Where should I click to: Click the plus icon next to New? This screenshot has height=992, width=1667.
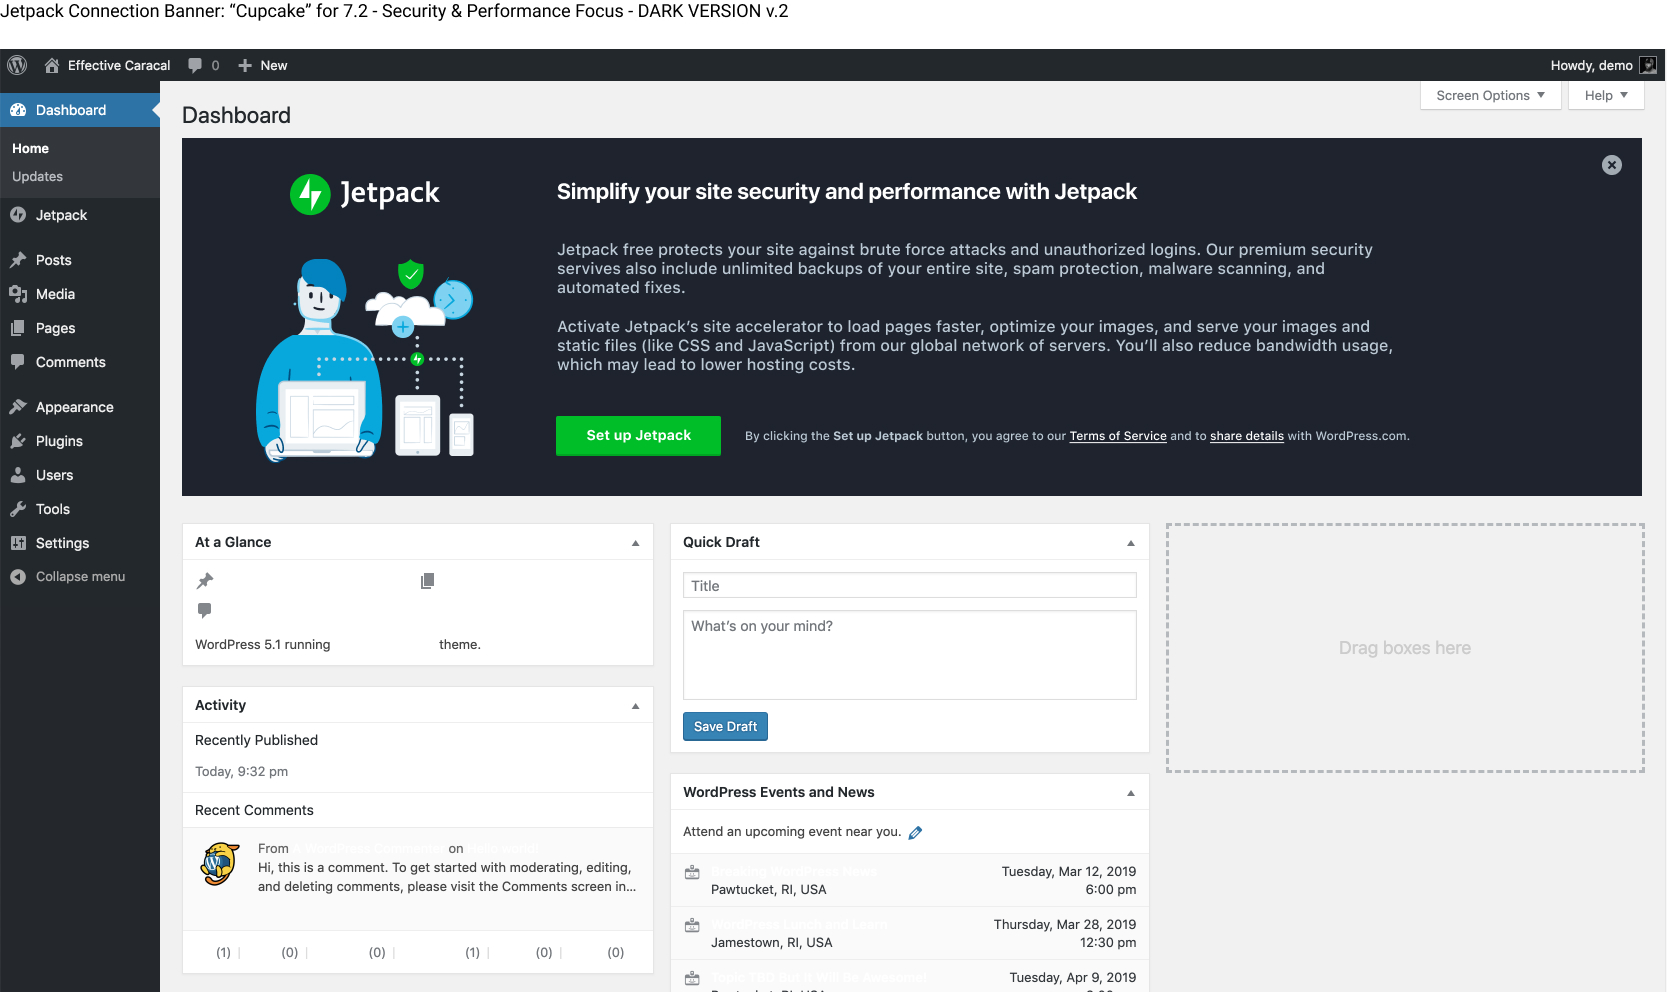[x=245, y=65]
